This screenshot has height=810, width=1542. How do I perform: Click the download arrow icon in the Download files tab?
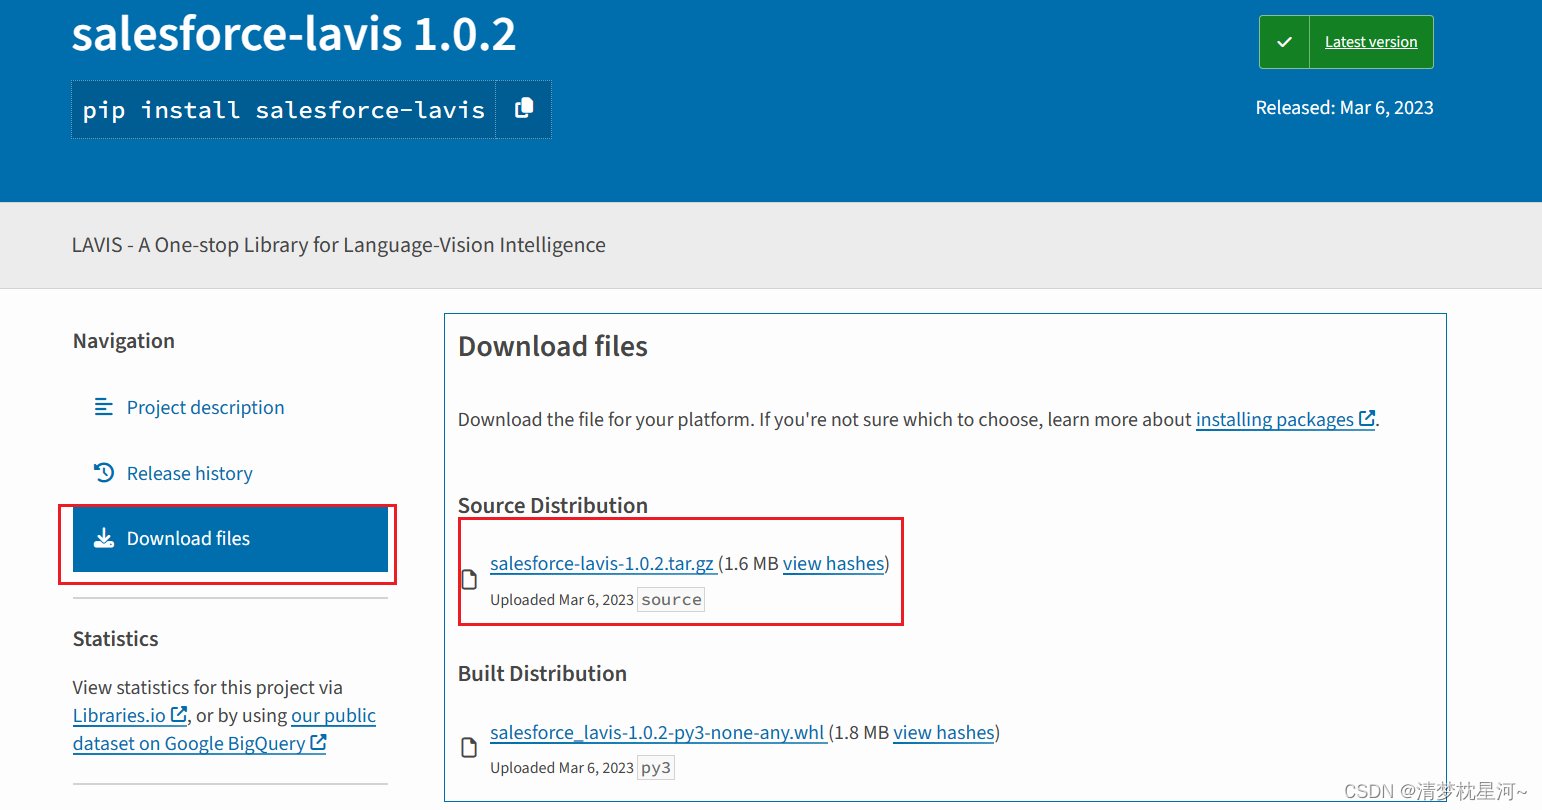point(104,538)
